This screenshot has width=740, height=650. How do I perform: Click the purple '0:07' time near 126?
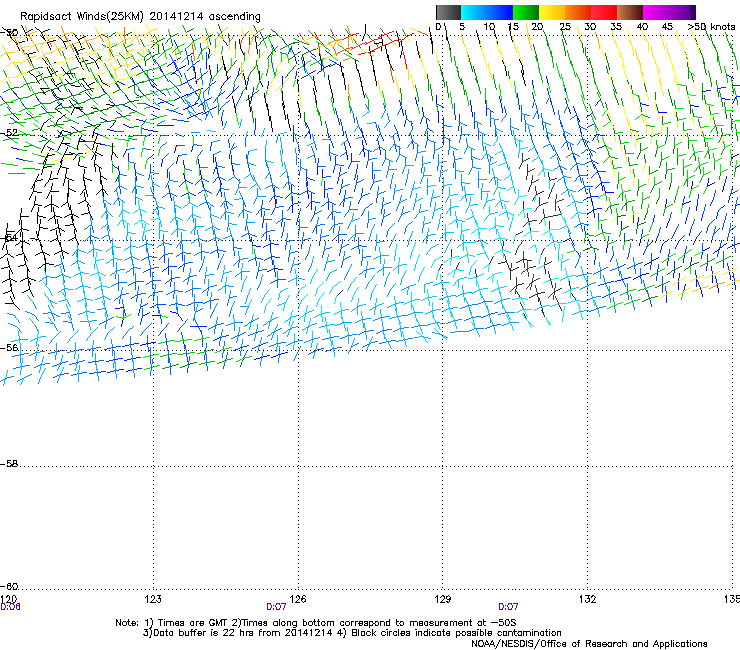276,607
